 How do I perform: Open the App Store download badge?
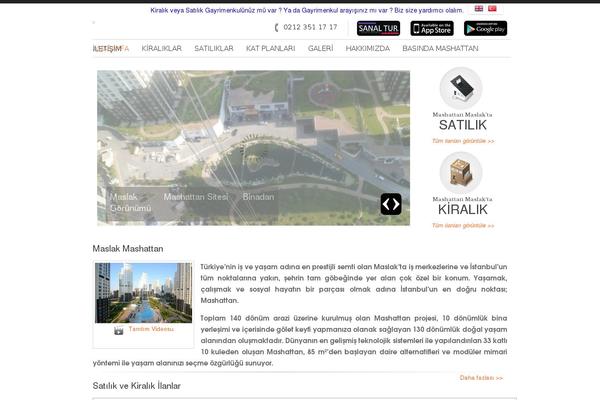[432, 28]
